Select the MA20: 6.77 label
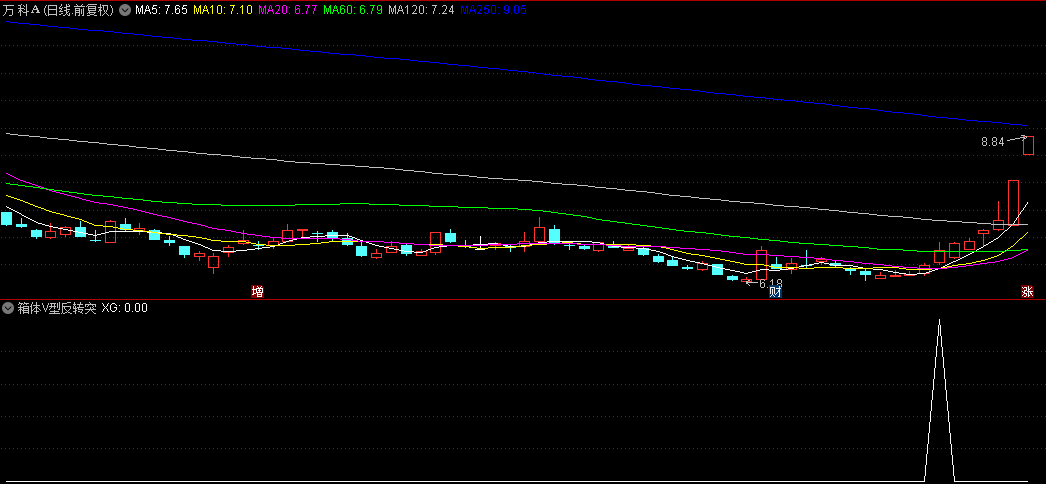This screenshot has height=484, width=1046. 288,10
